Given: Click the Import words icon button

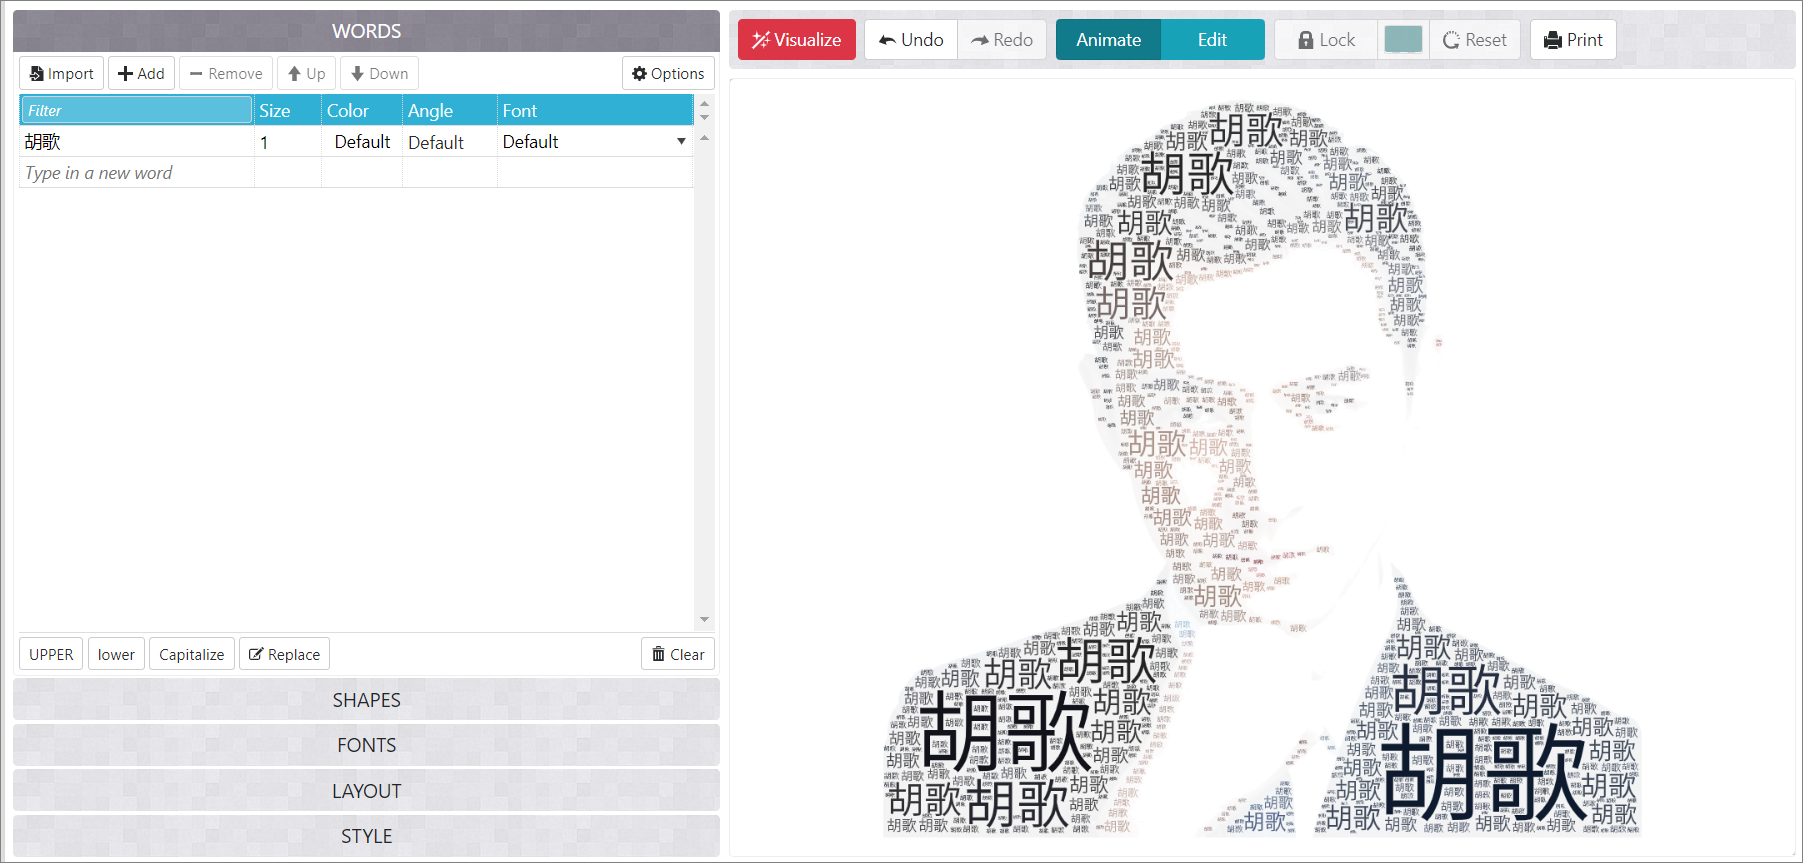Looking at the screenshot, I should [61, 74].
